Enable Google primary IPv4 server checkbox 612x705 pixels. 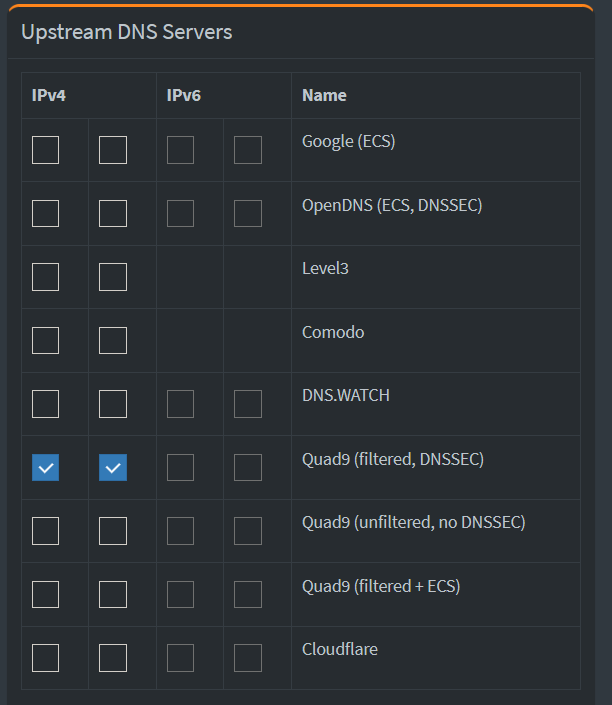[45, 150]
